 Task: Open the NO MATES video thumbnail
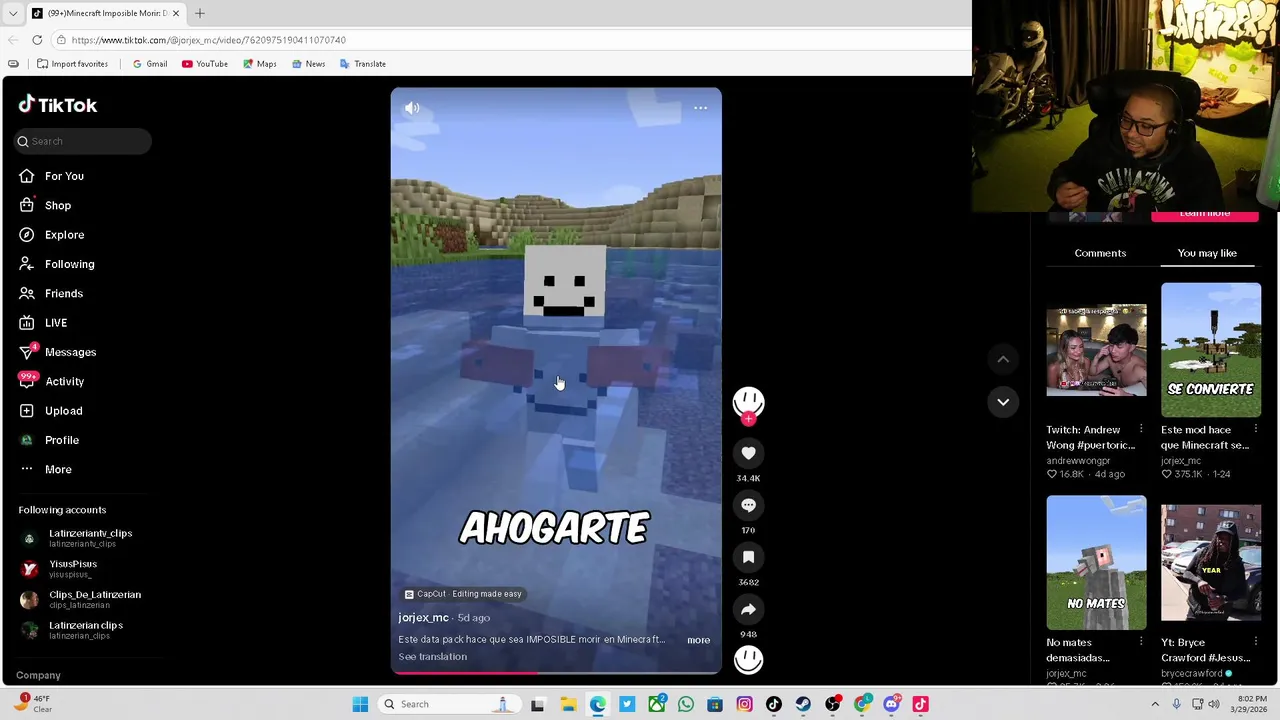(x=1096, y=562)
